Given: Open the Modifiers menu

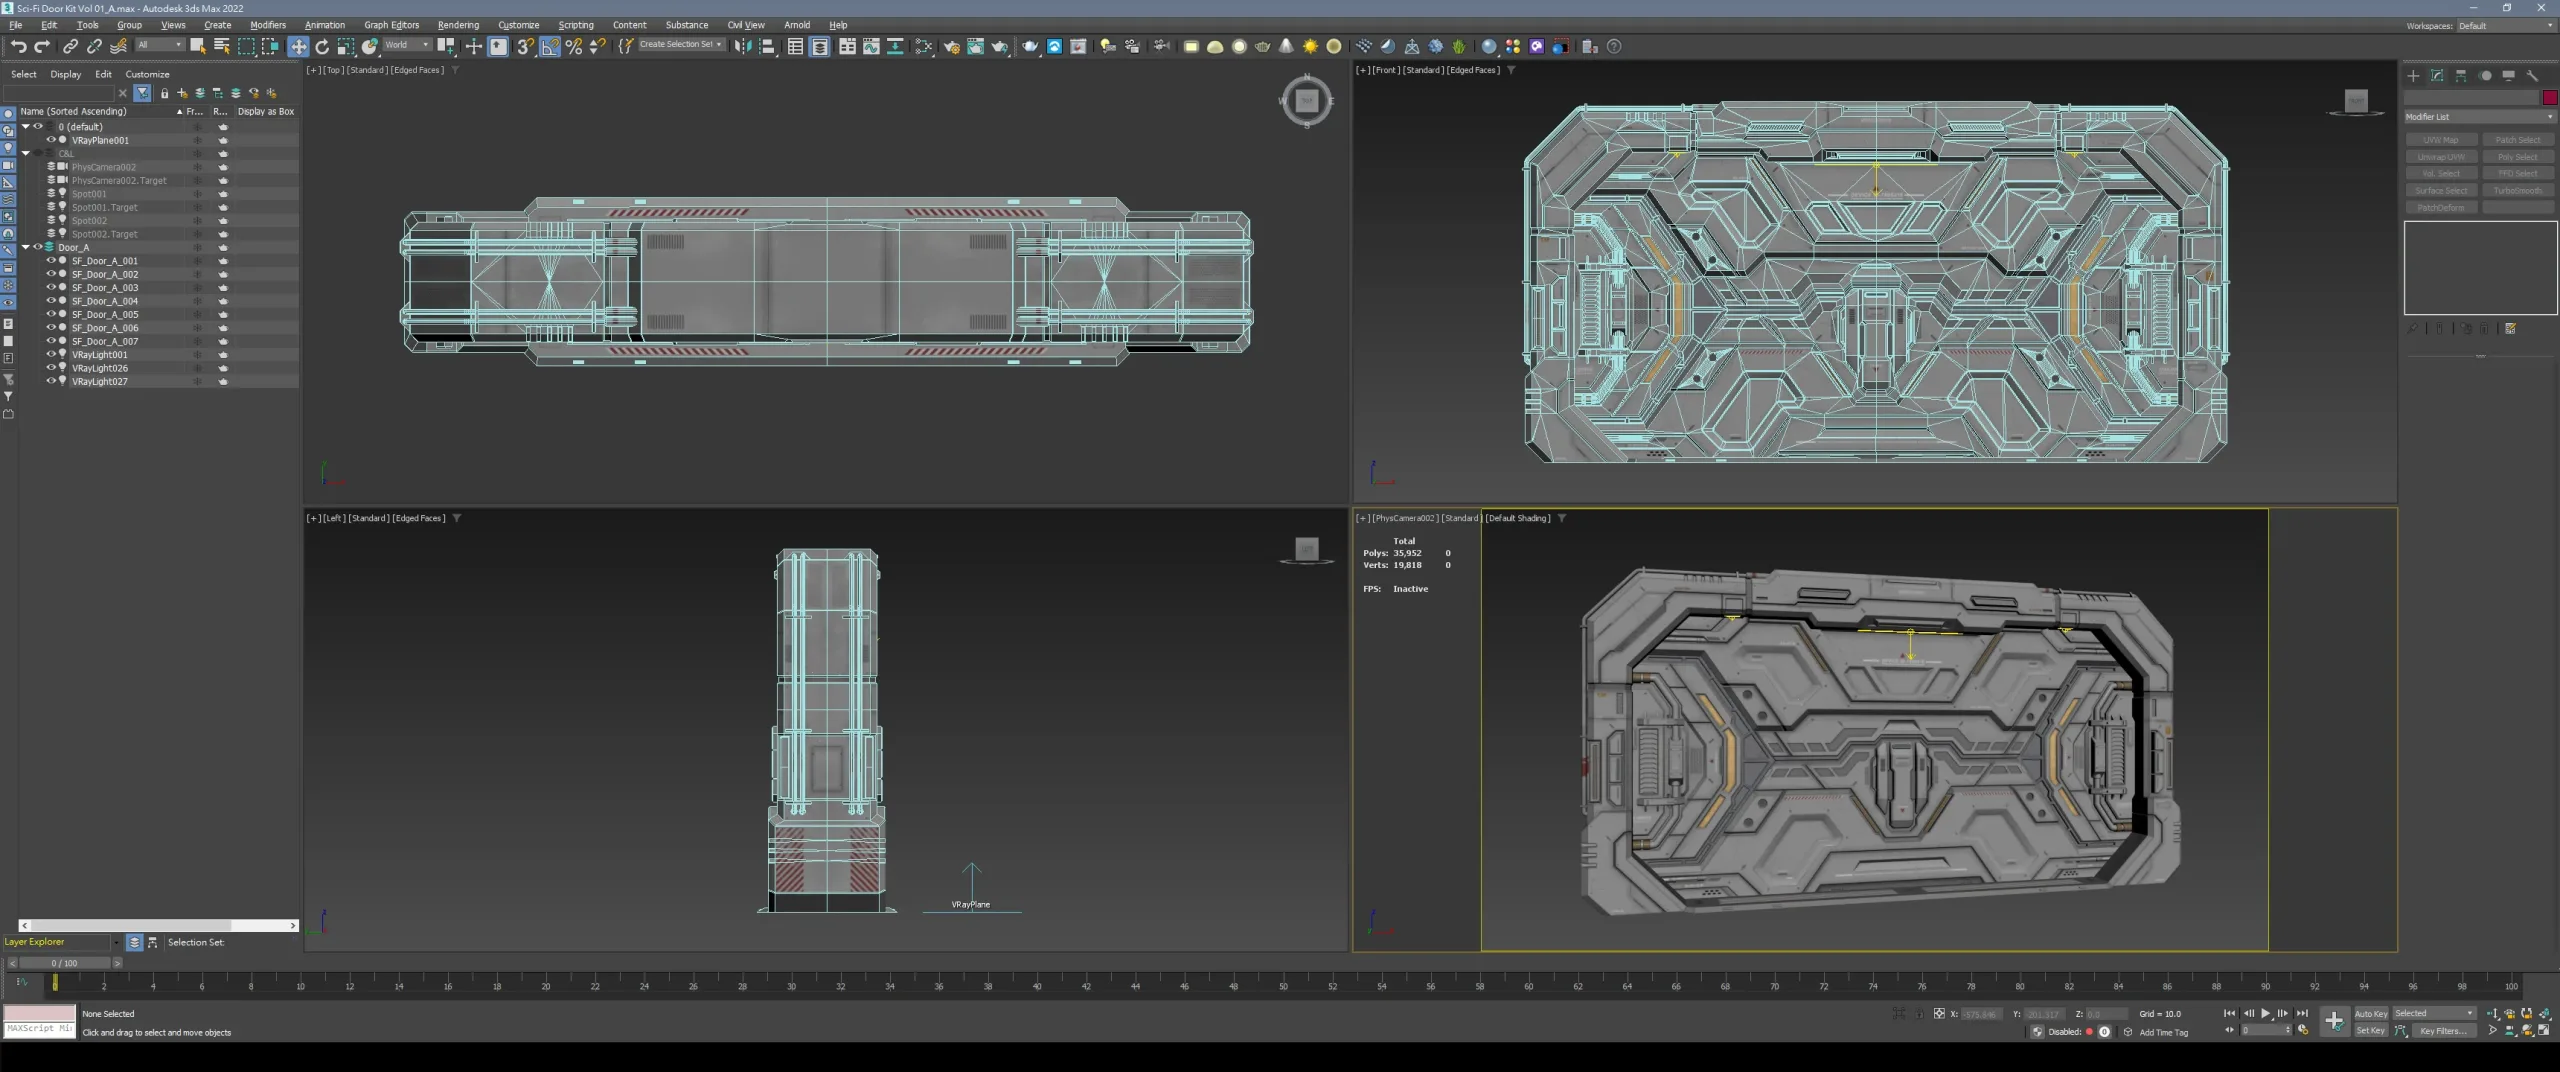Looking at the screenshot, I should (268, 25).
